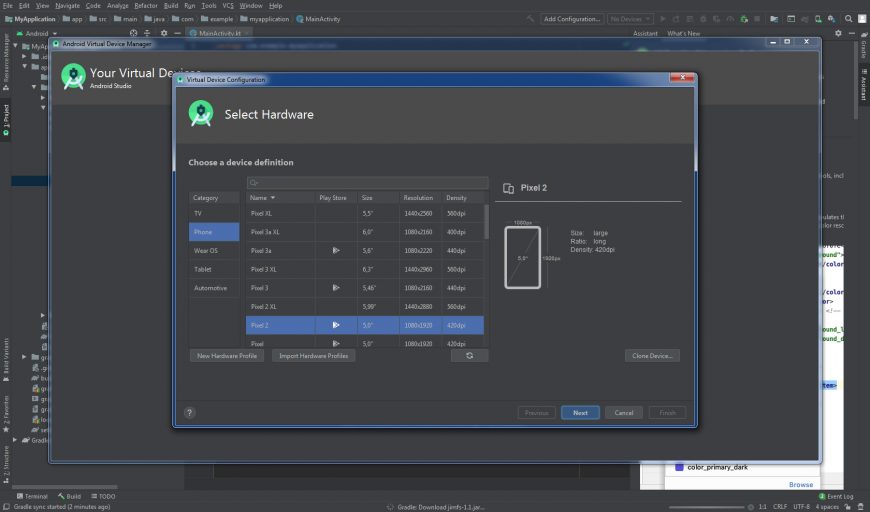The image size is (870, 512).
Task: Click Play Store icon in Pixel 3a row
Action: (336, 250)
